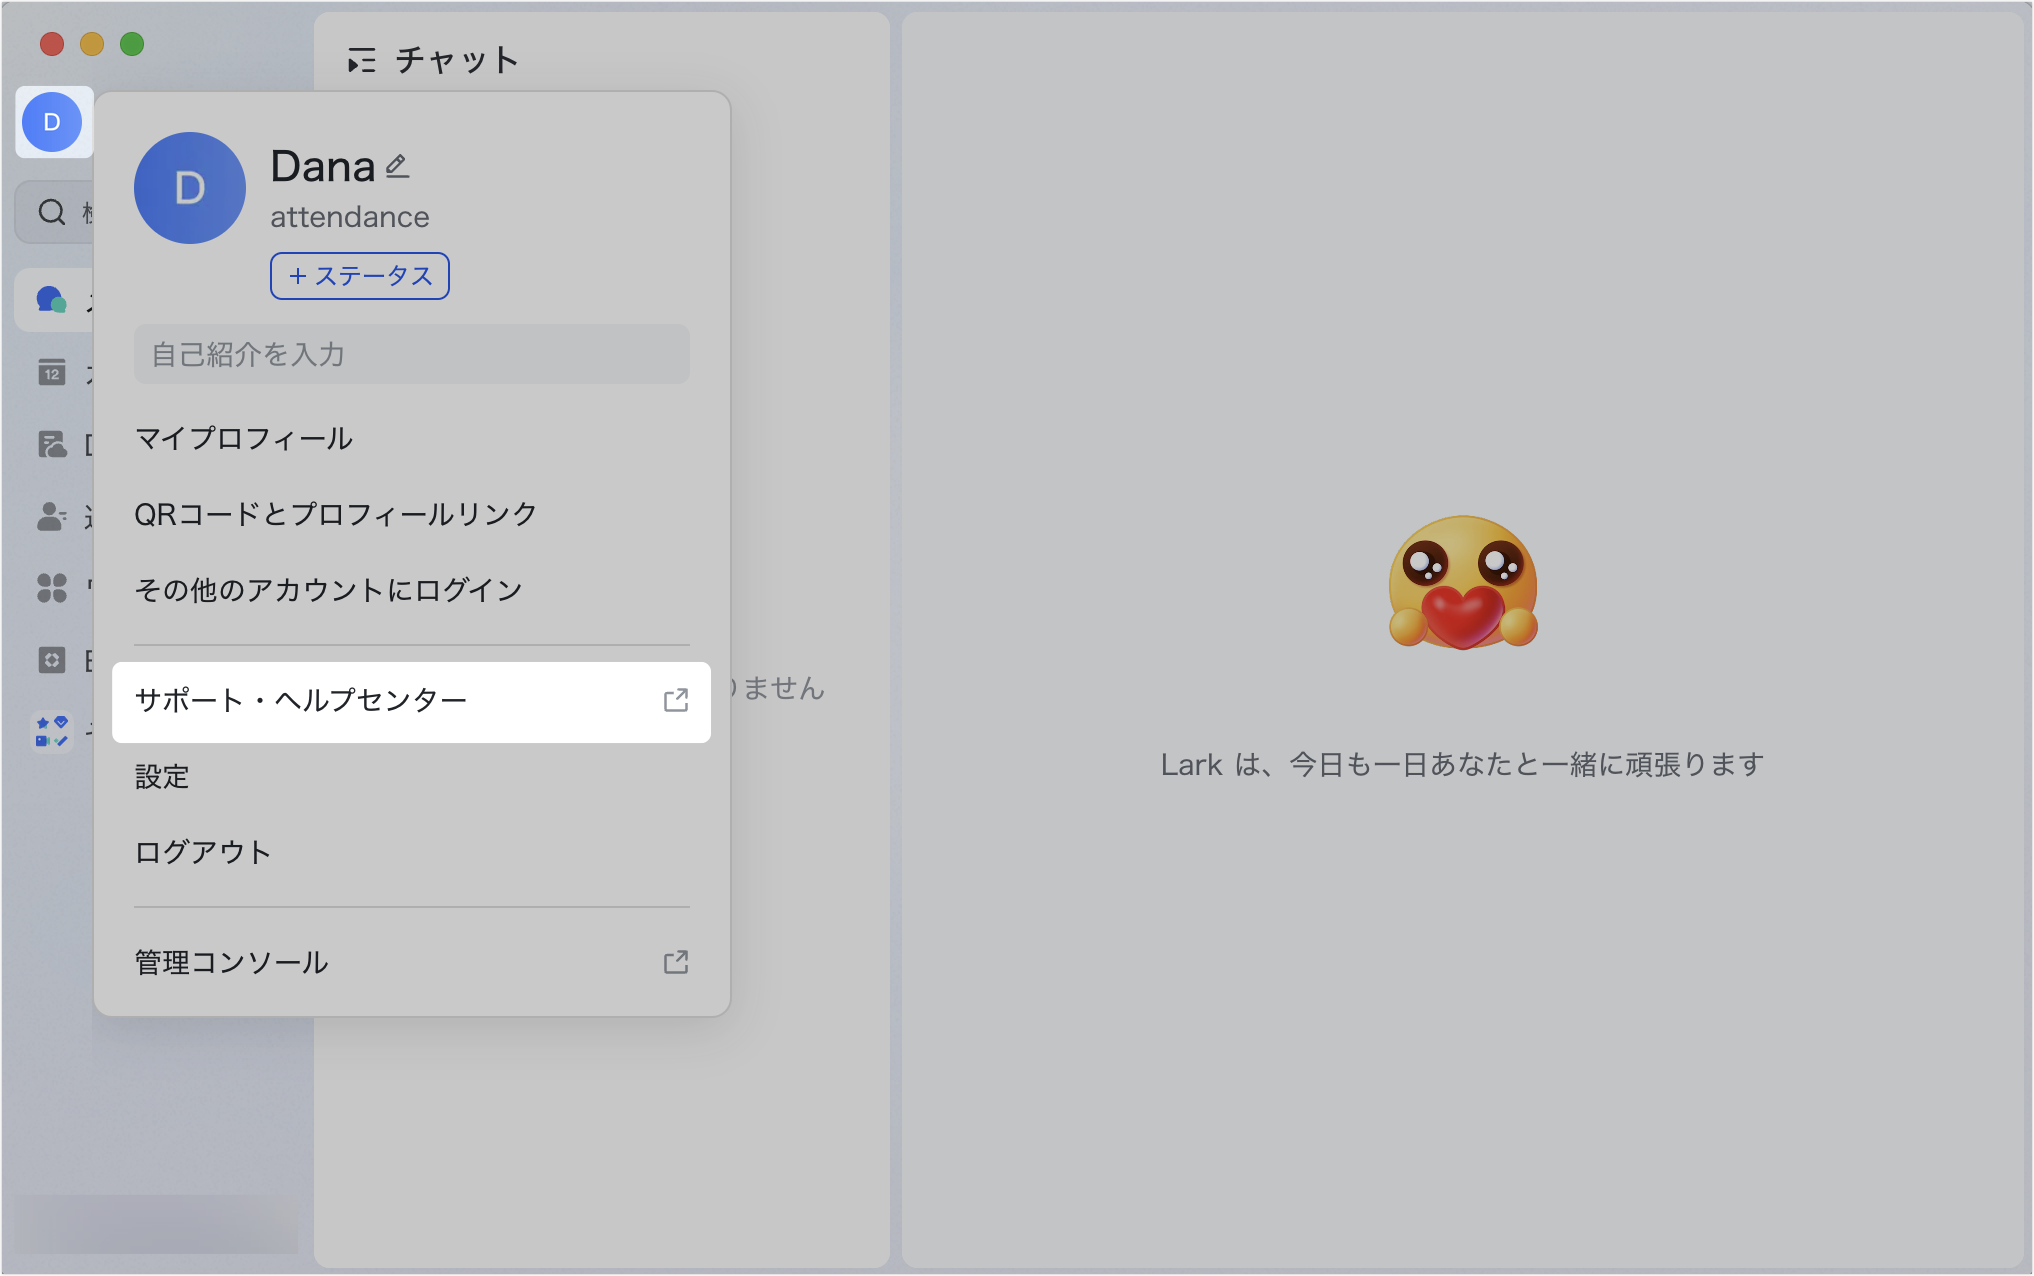Open the Messenger chat icon in the sidebar

51,298
